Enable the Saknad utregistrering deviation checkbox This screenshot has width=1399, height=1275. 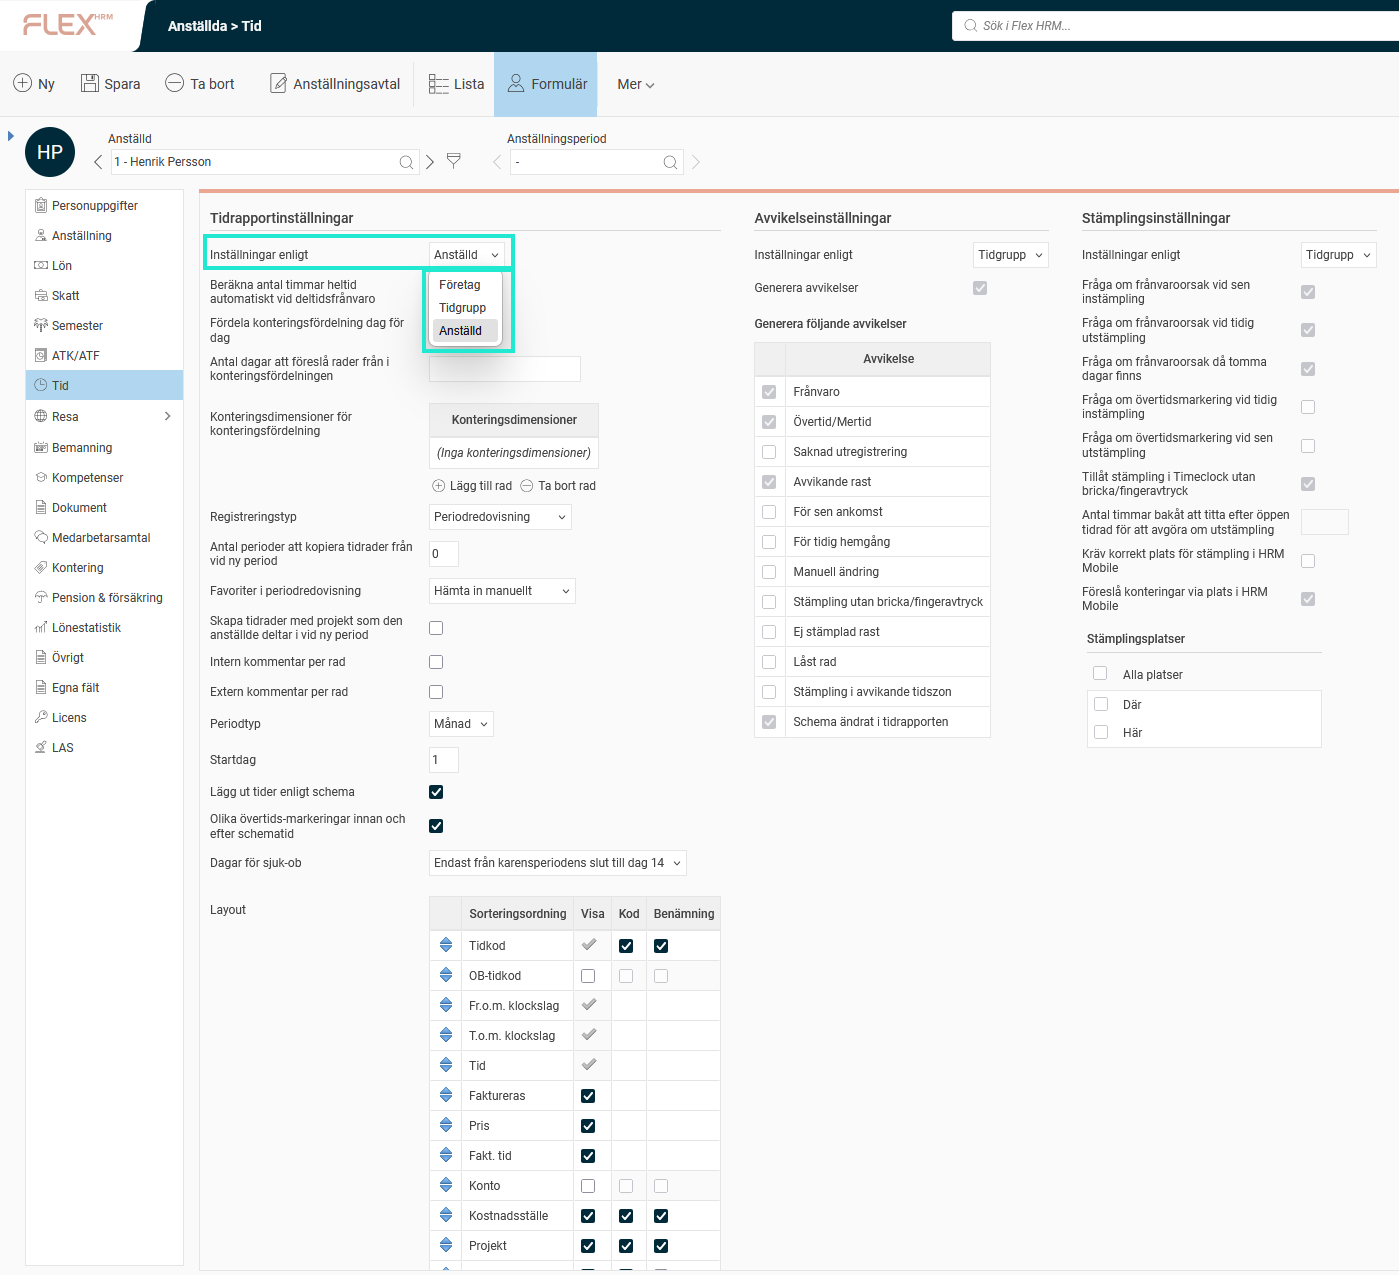pos(769,452)
